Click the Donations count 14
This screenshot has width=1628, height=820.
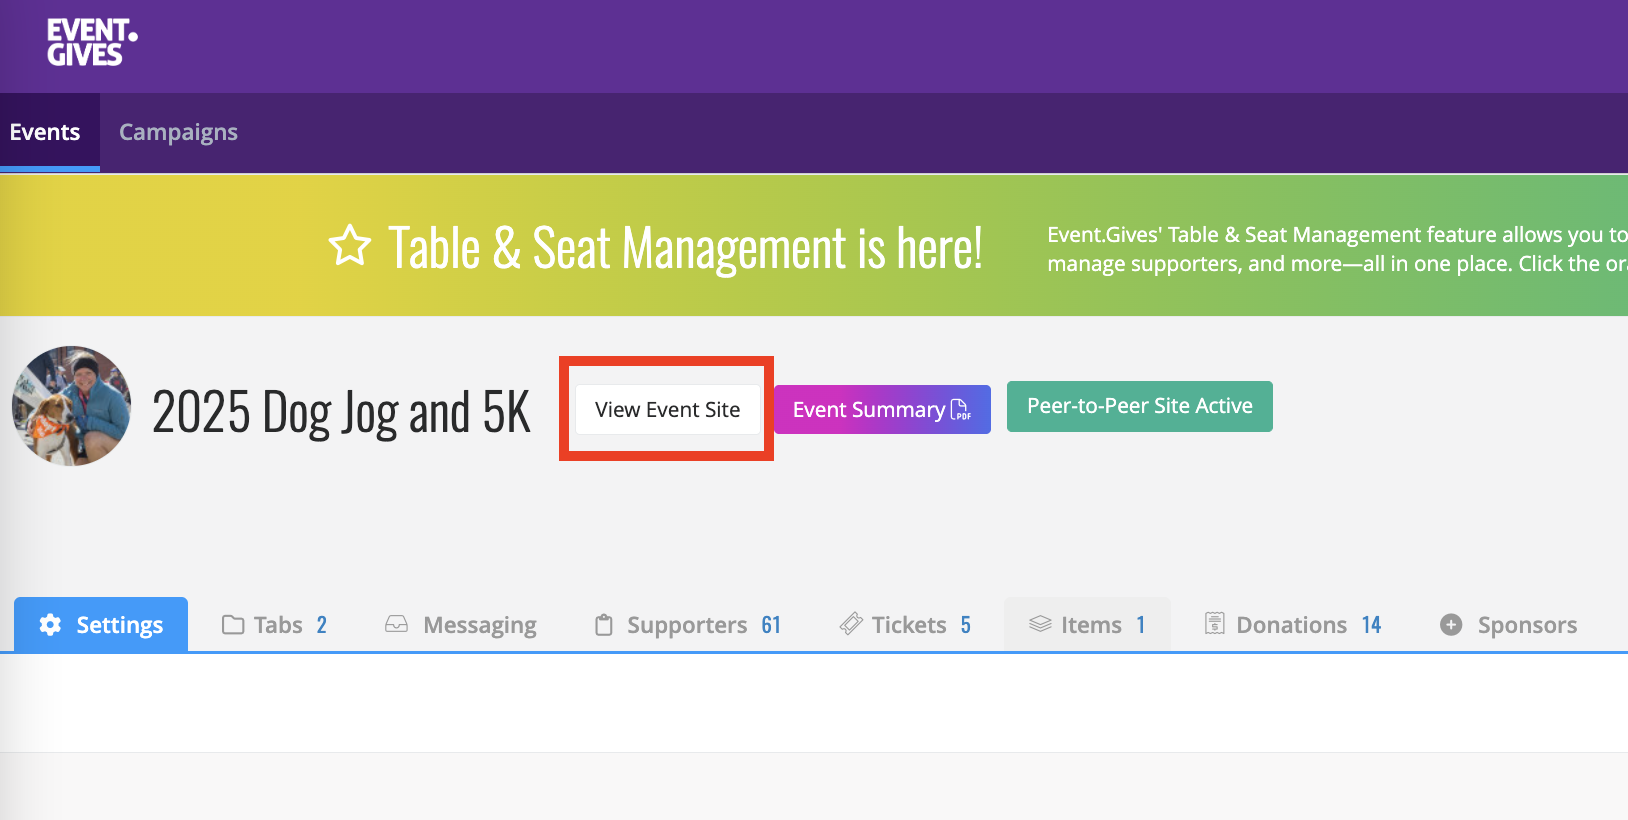click(1371, 625)
